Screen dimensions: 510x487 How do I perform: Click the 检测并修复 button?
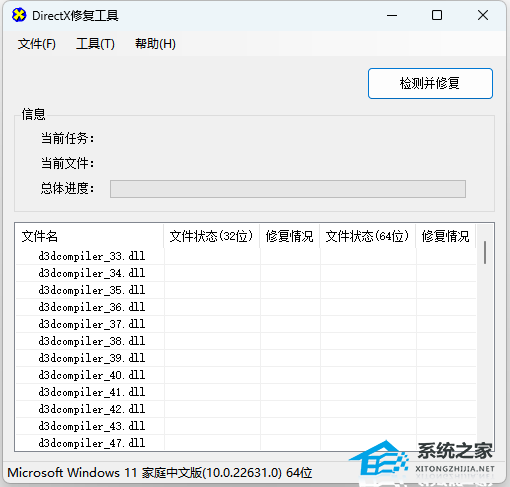tap(430, 83)
